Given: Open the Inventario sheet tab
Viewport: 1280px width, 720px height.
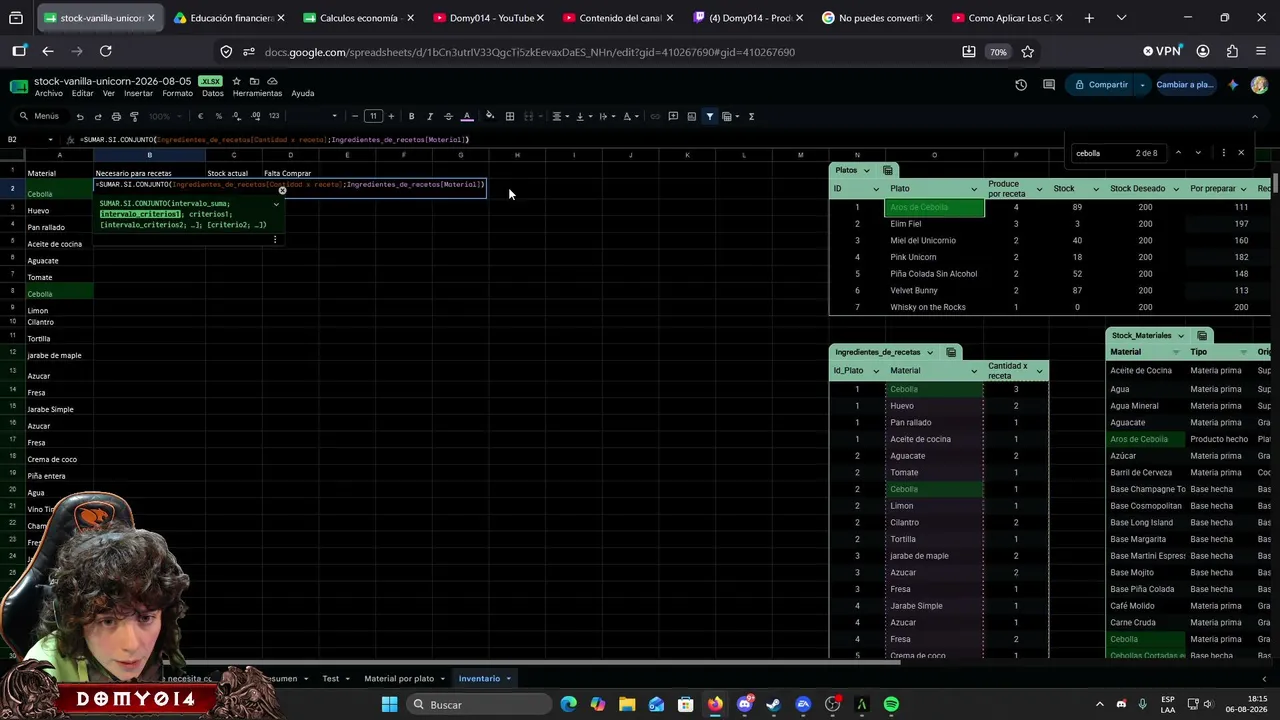Looking at the screenshot, I should point(479,678).
